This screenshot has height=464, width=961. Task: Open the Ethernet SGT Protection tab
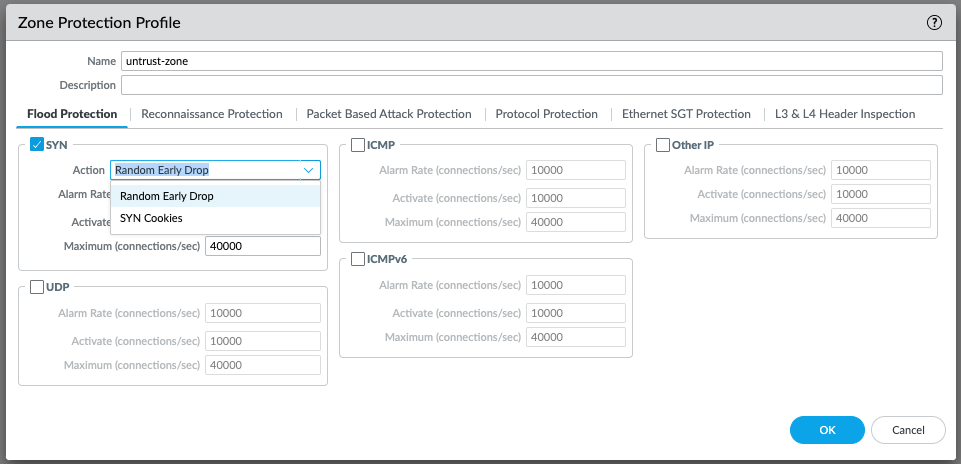pos(686,114)
